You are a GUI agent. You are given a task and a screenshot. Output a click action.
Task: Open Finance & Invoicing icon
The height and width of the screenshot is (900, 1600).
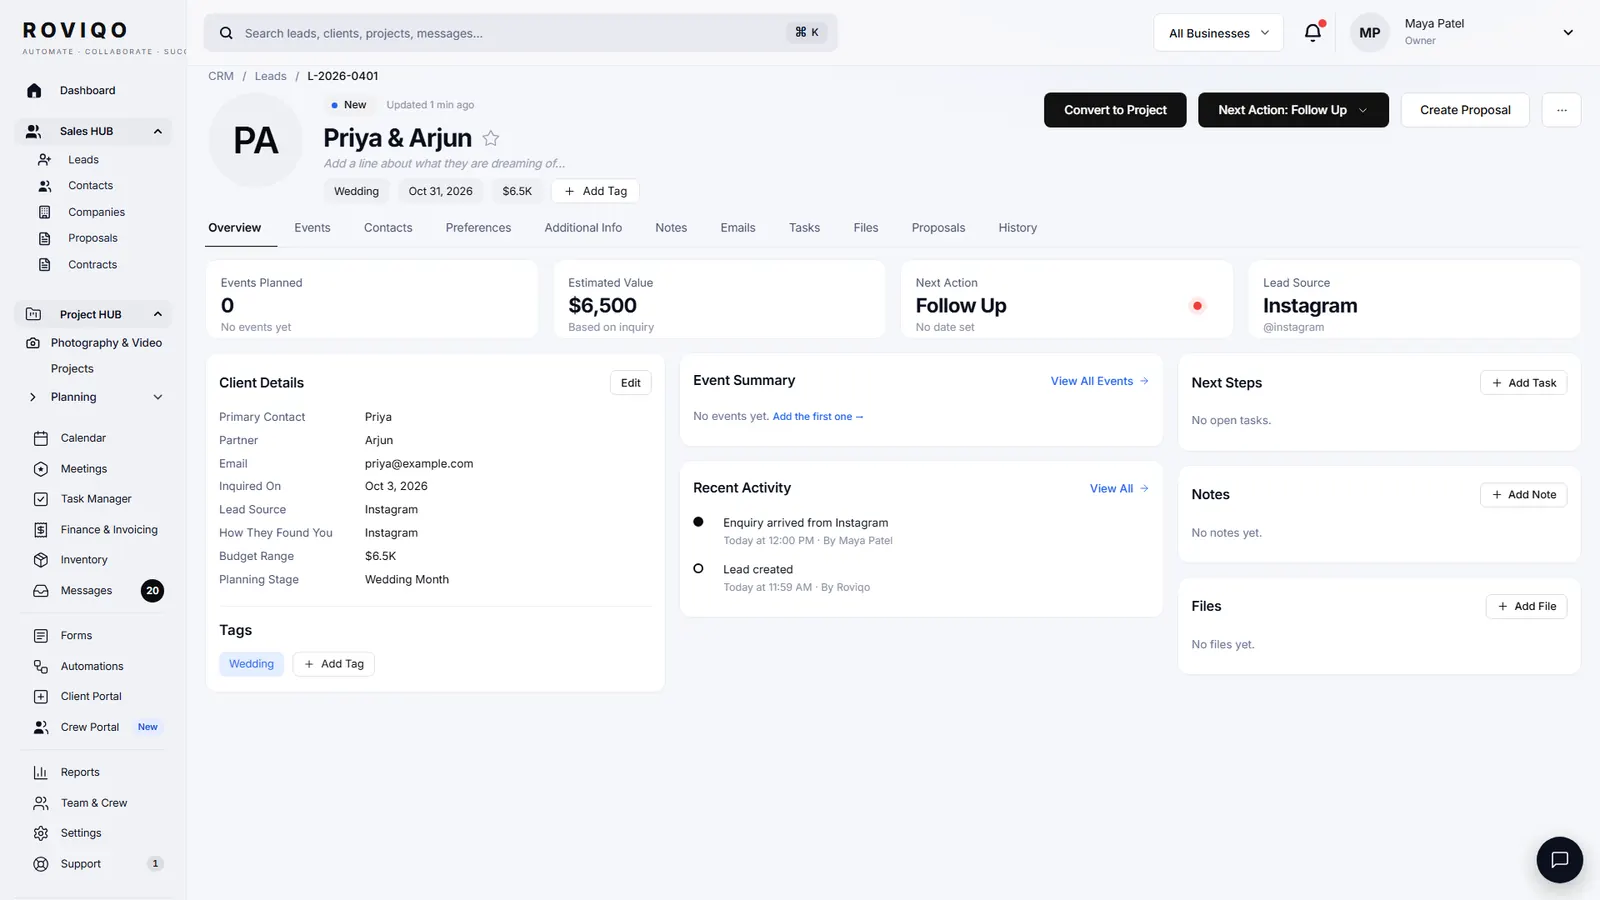41,530
